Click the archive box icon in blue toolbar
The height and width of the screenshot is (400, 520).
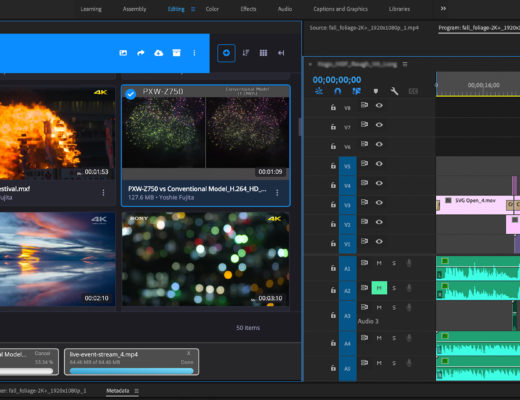coord(176,53)
